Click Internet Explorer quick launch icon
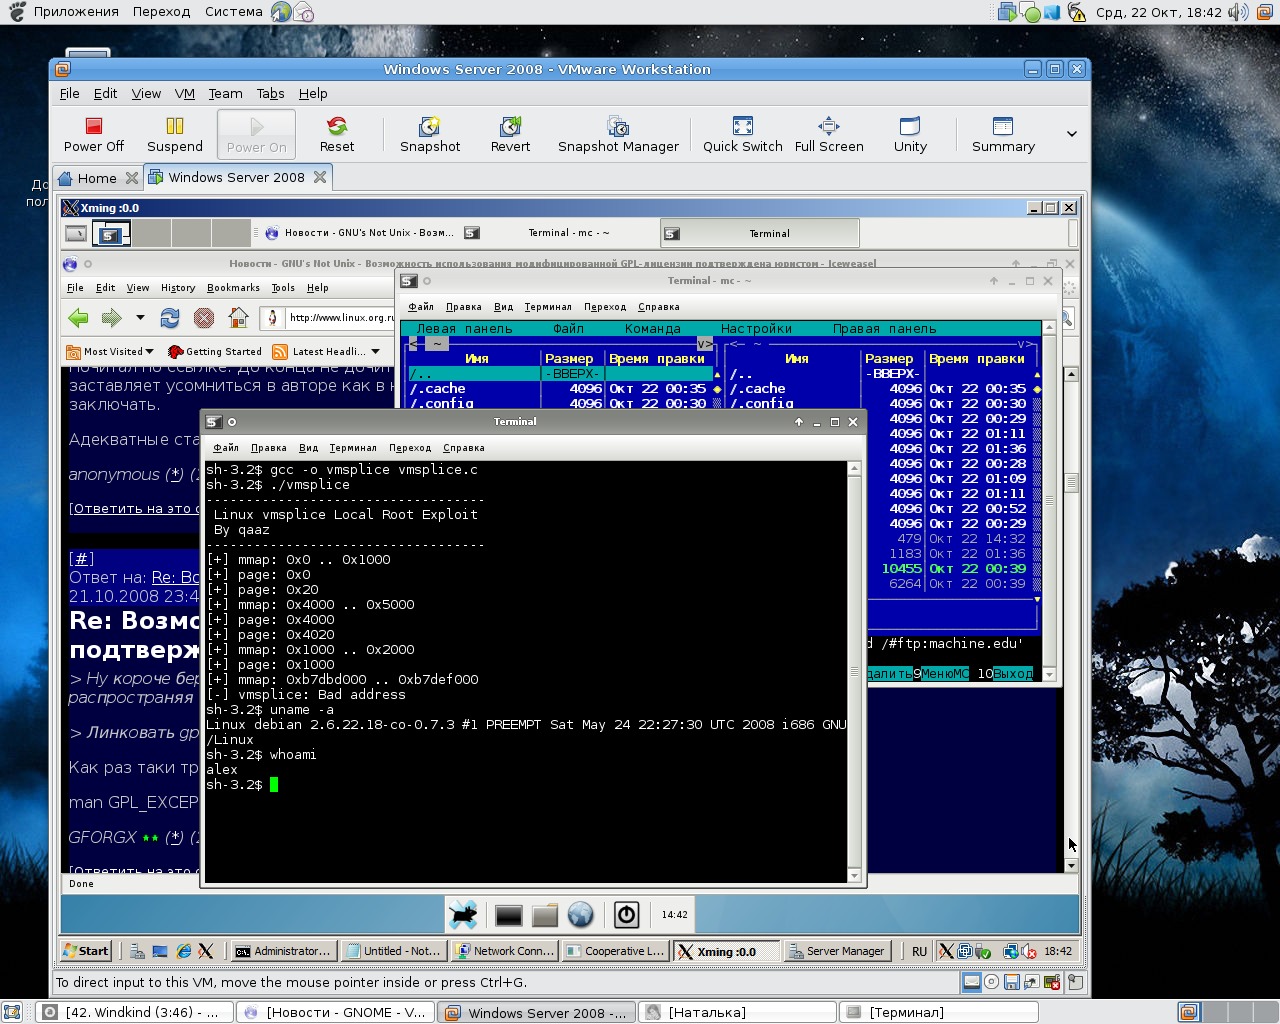Screen dimensions: 1280x1024 pyautogui.click(x=184, y=951)
